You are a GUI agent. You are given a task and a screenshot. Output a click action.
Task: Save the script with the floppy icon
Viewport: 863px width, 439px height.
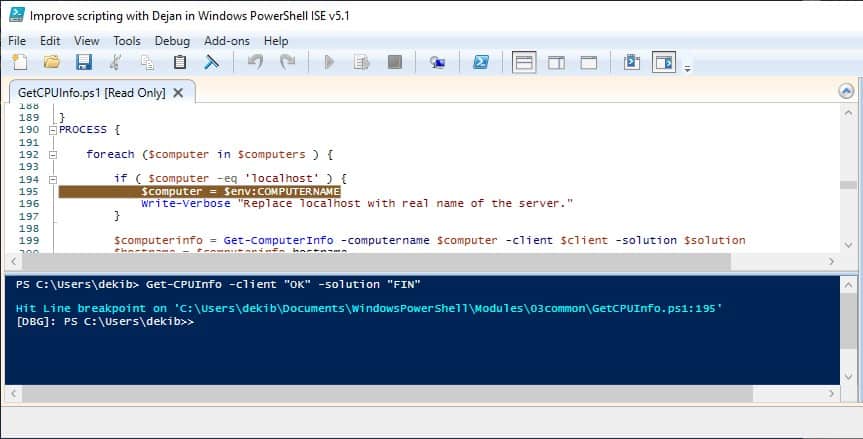click(84, 62)
